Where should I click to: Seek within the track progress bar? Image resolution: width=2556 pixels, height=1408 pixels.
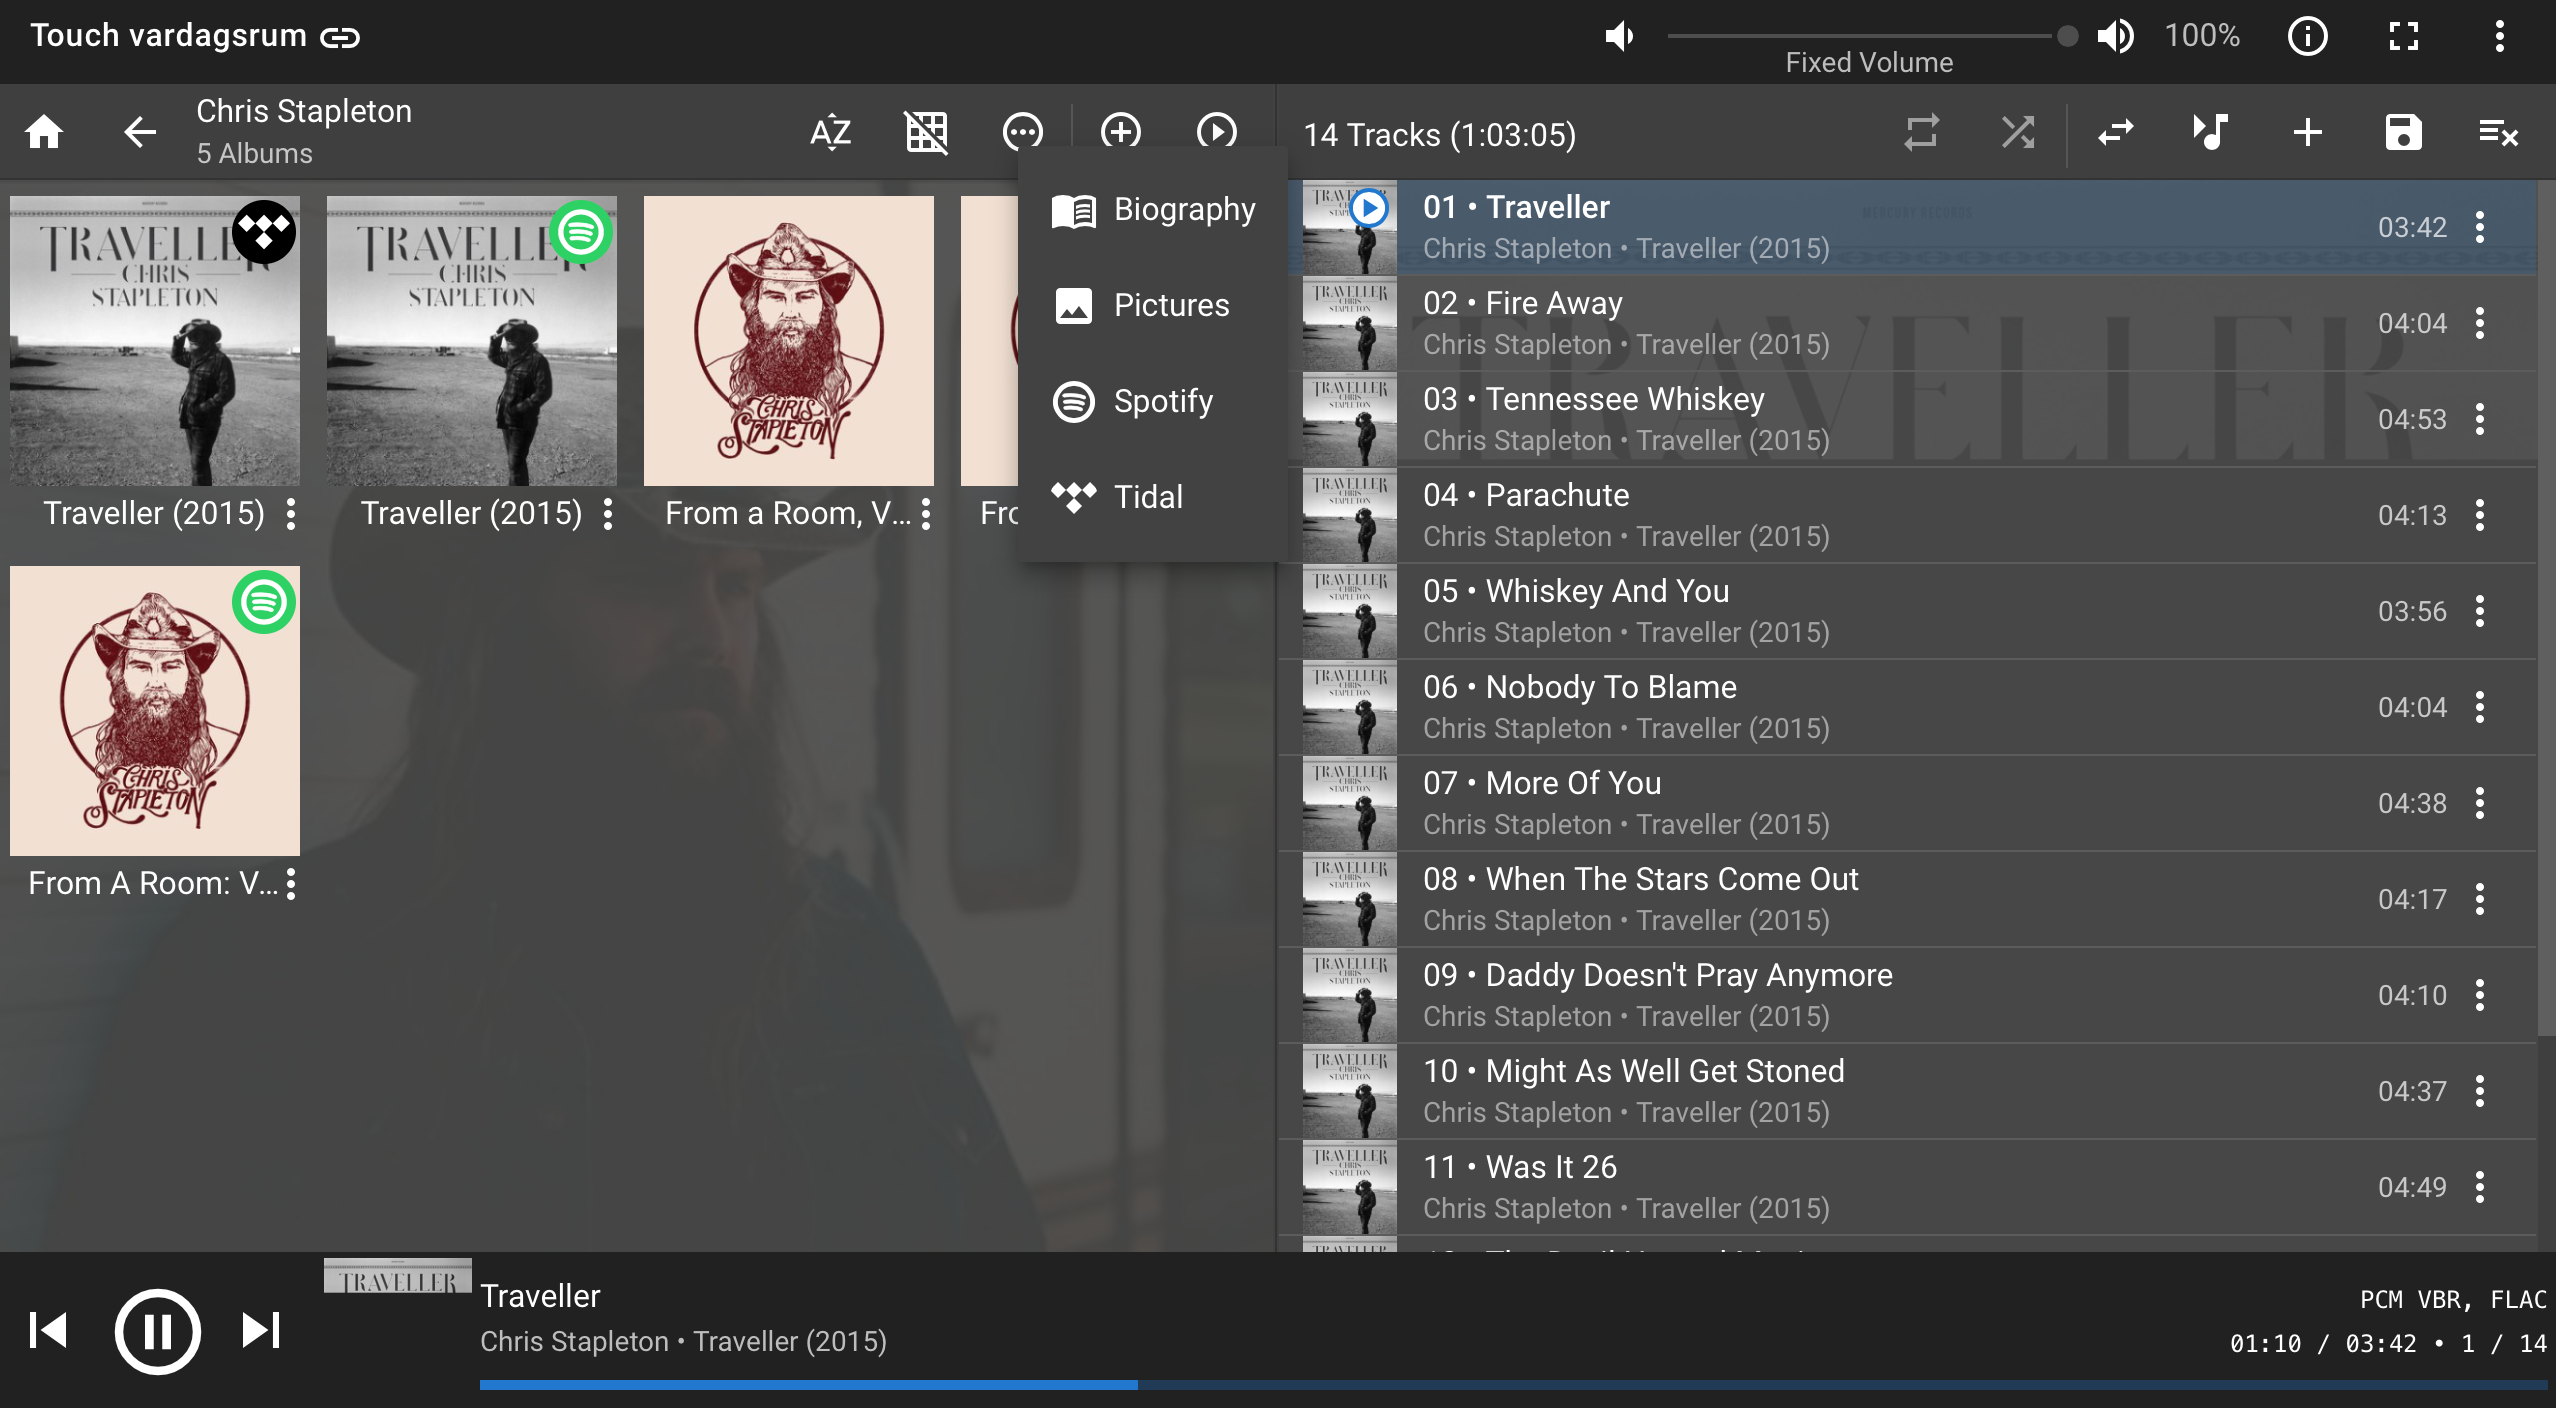click(1513, 1385)
